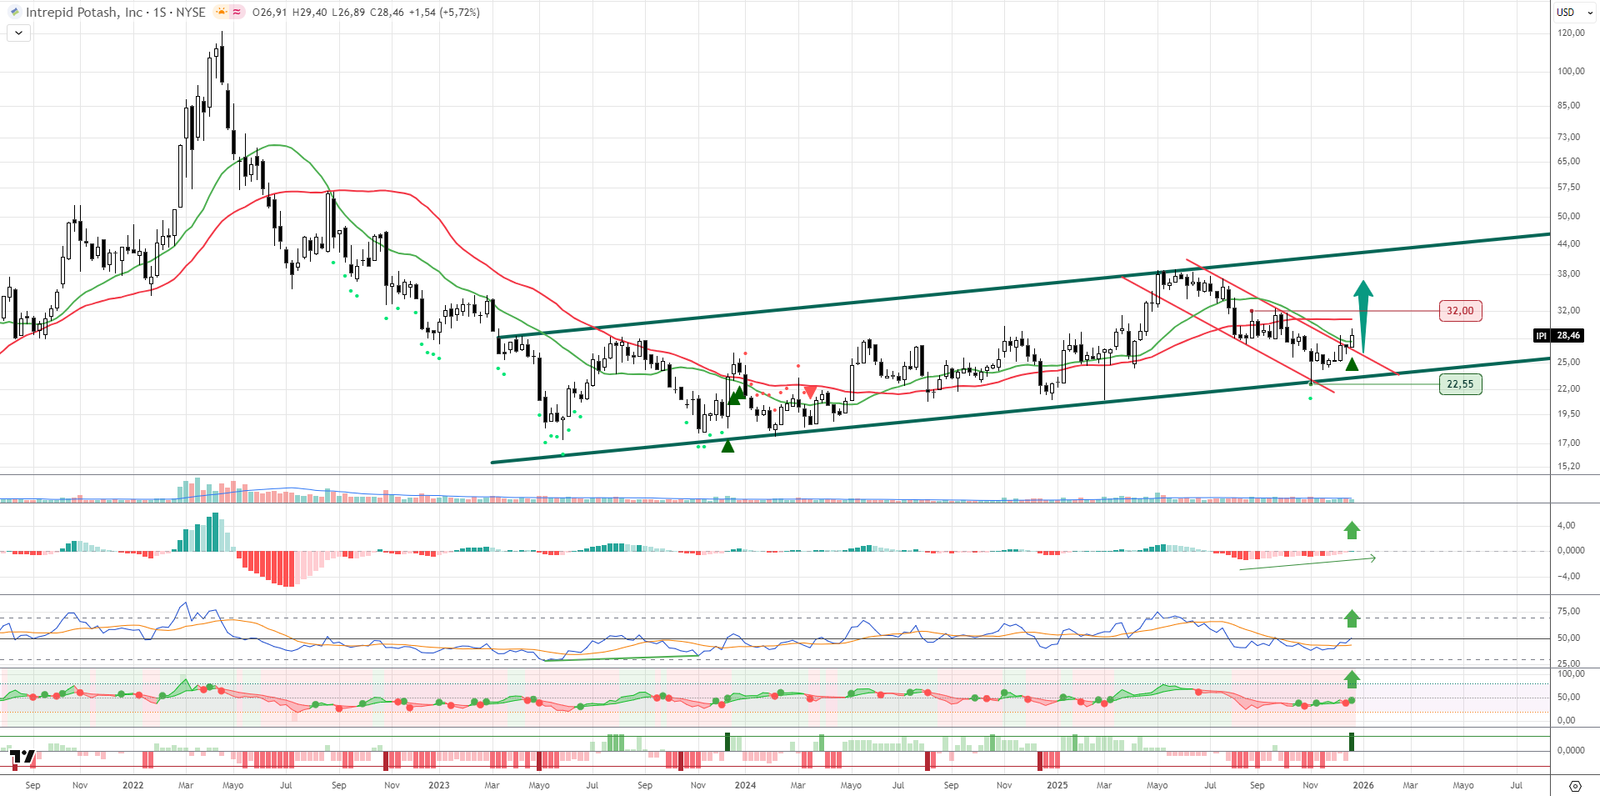1600x796 pixels.
Task: Expand the collapsed indicator legend chevron
Action: (x=18, y=33)
